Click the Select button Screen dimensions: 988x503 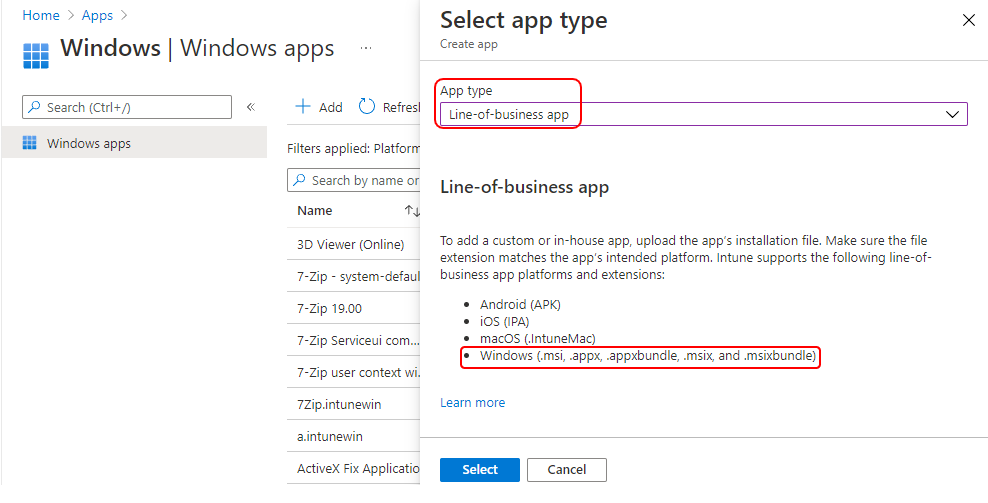pos(480,470)
